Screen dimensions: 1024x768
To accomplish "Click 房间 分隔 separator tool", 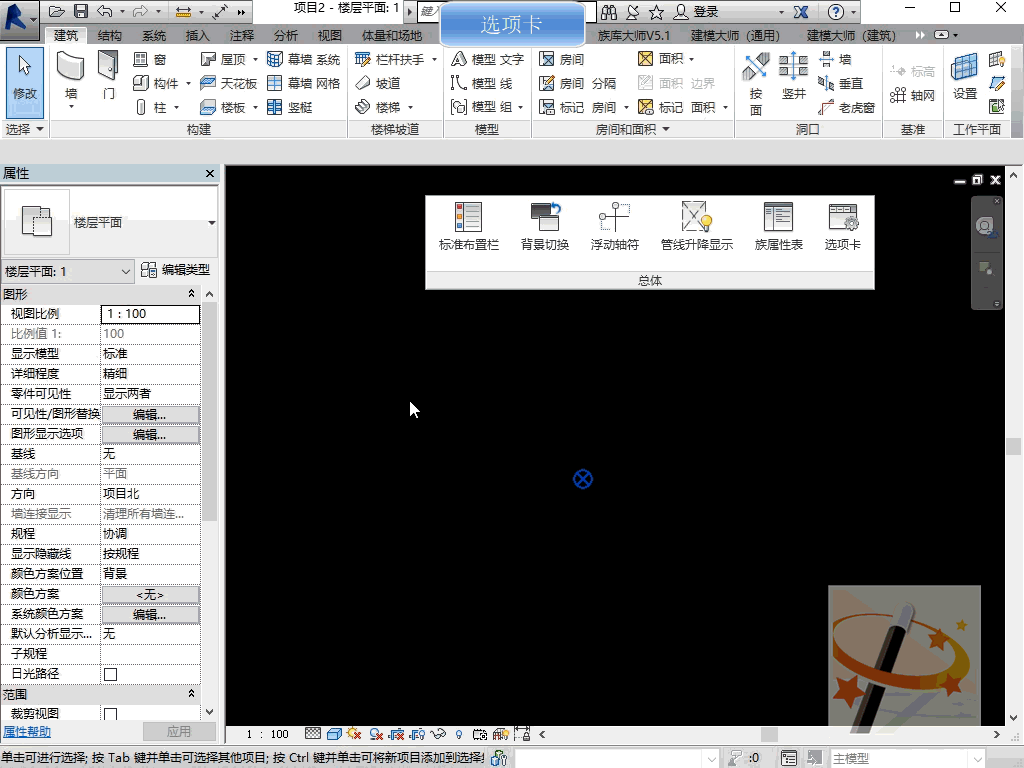I will 577,83.
